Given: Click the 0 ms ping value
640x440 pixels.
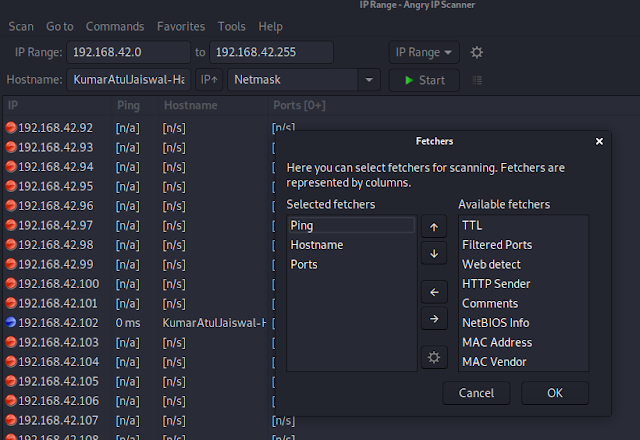Looking at the screenshot, I should (x=128, y=323).
